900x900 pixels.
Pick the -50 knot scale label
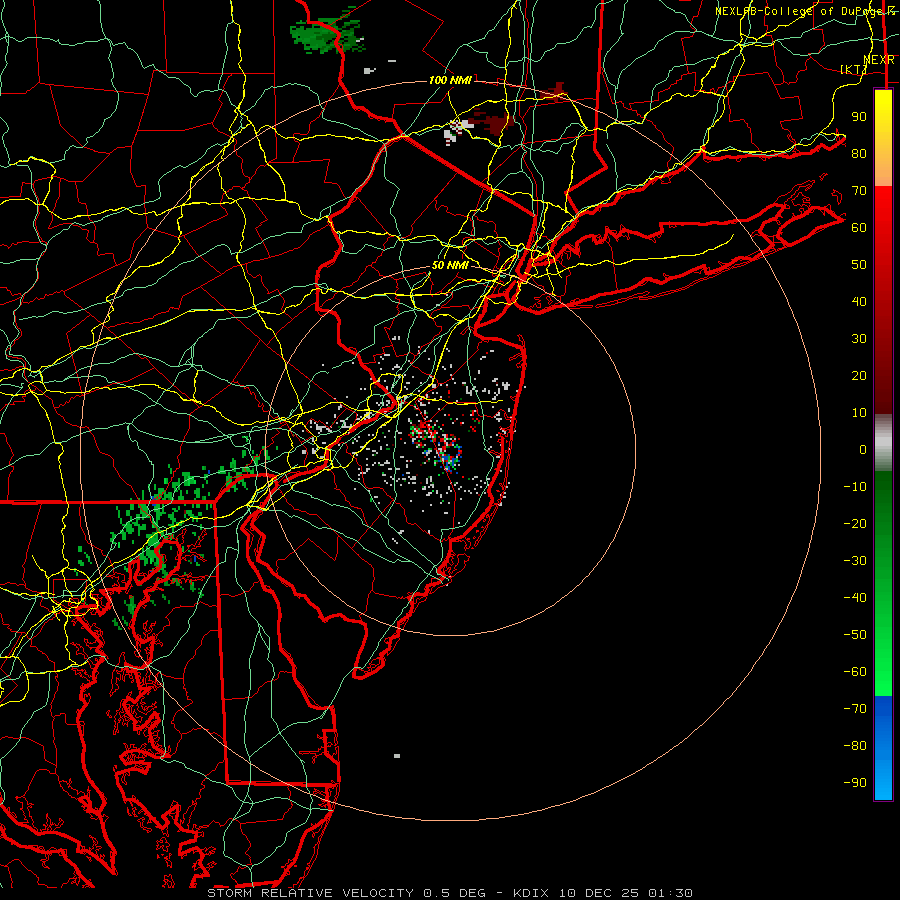point(855,635)
